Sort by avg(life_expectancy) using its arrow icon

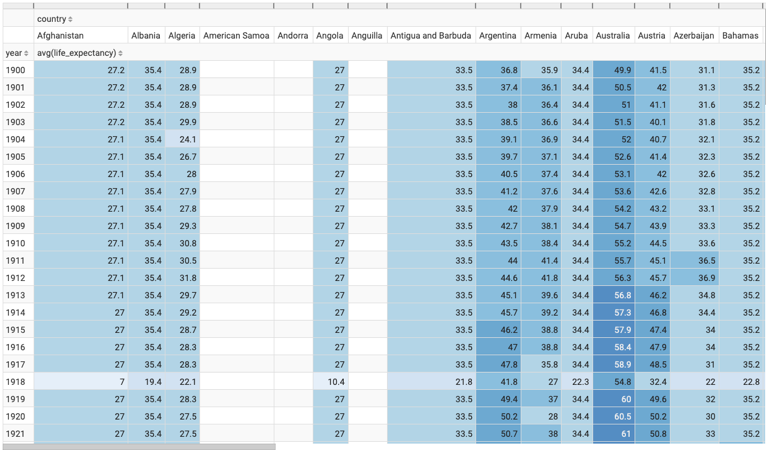(121, 53)
